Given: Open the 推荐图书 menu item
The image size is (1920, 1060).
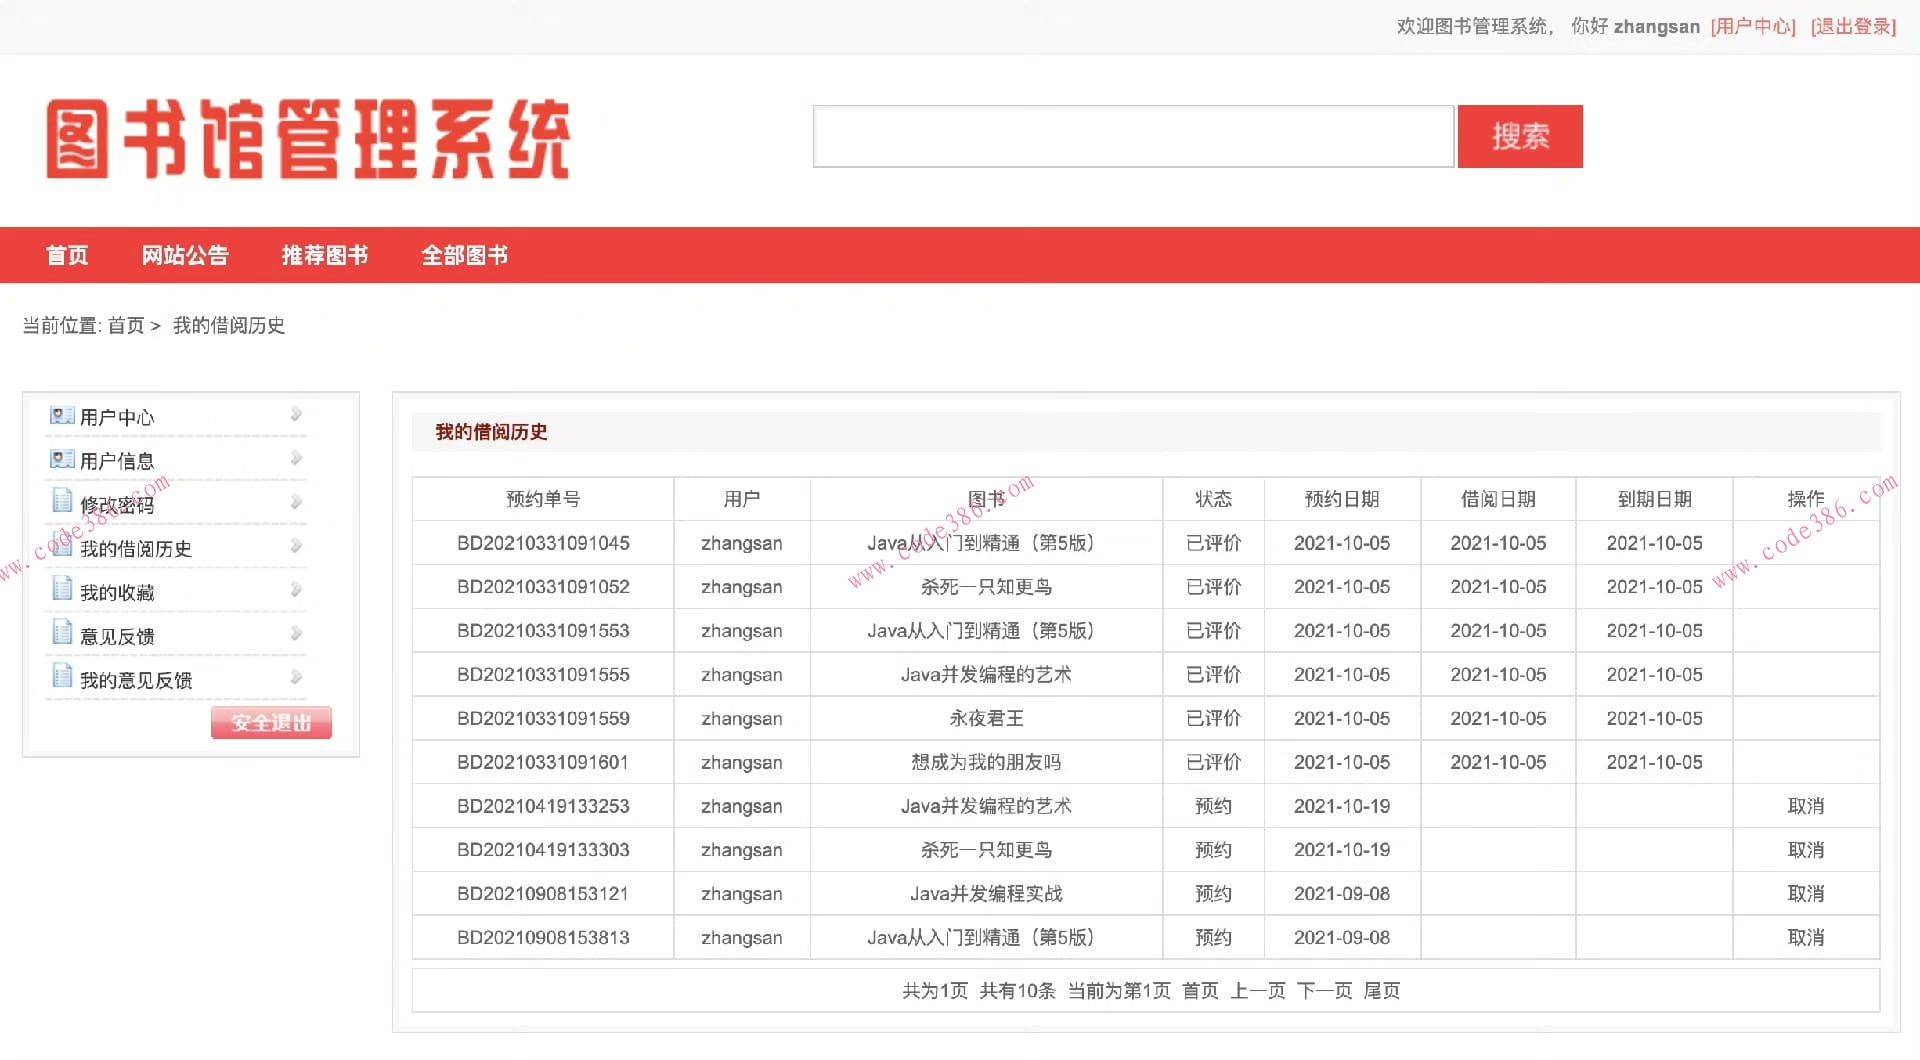Looking at the screenshot, I should (x=325, y=256).
